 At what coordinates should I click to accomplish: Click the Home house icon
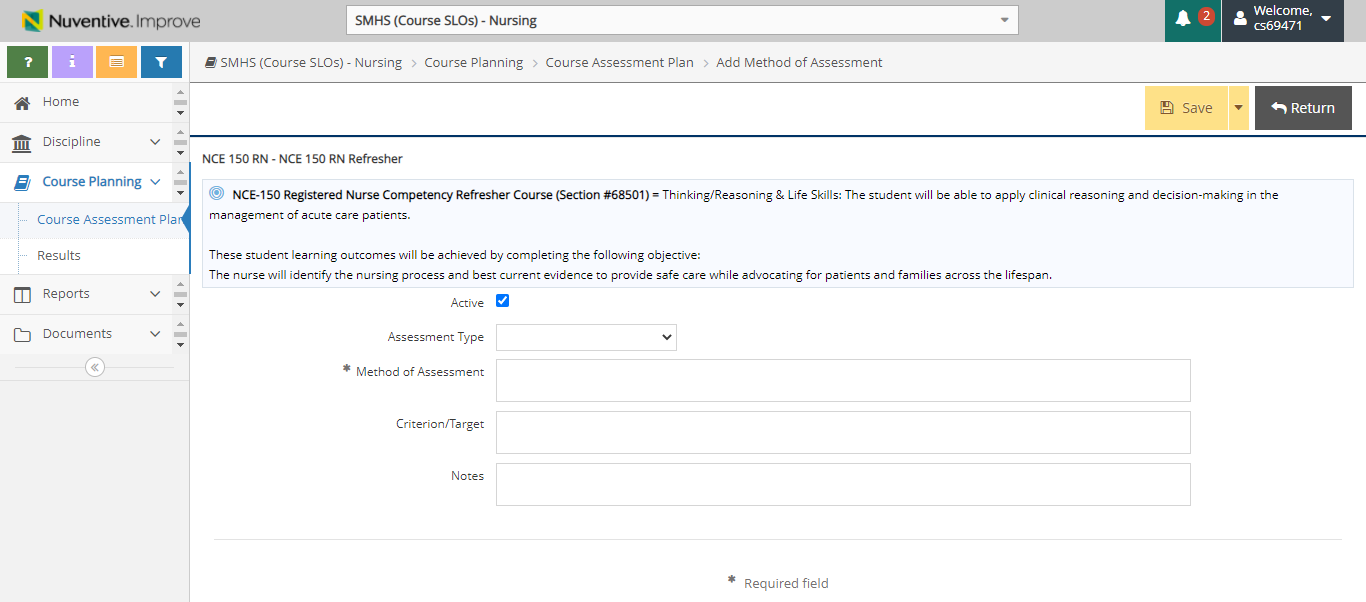click(22, 102)
